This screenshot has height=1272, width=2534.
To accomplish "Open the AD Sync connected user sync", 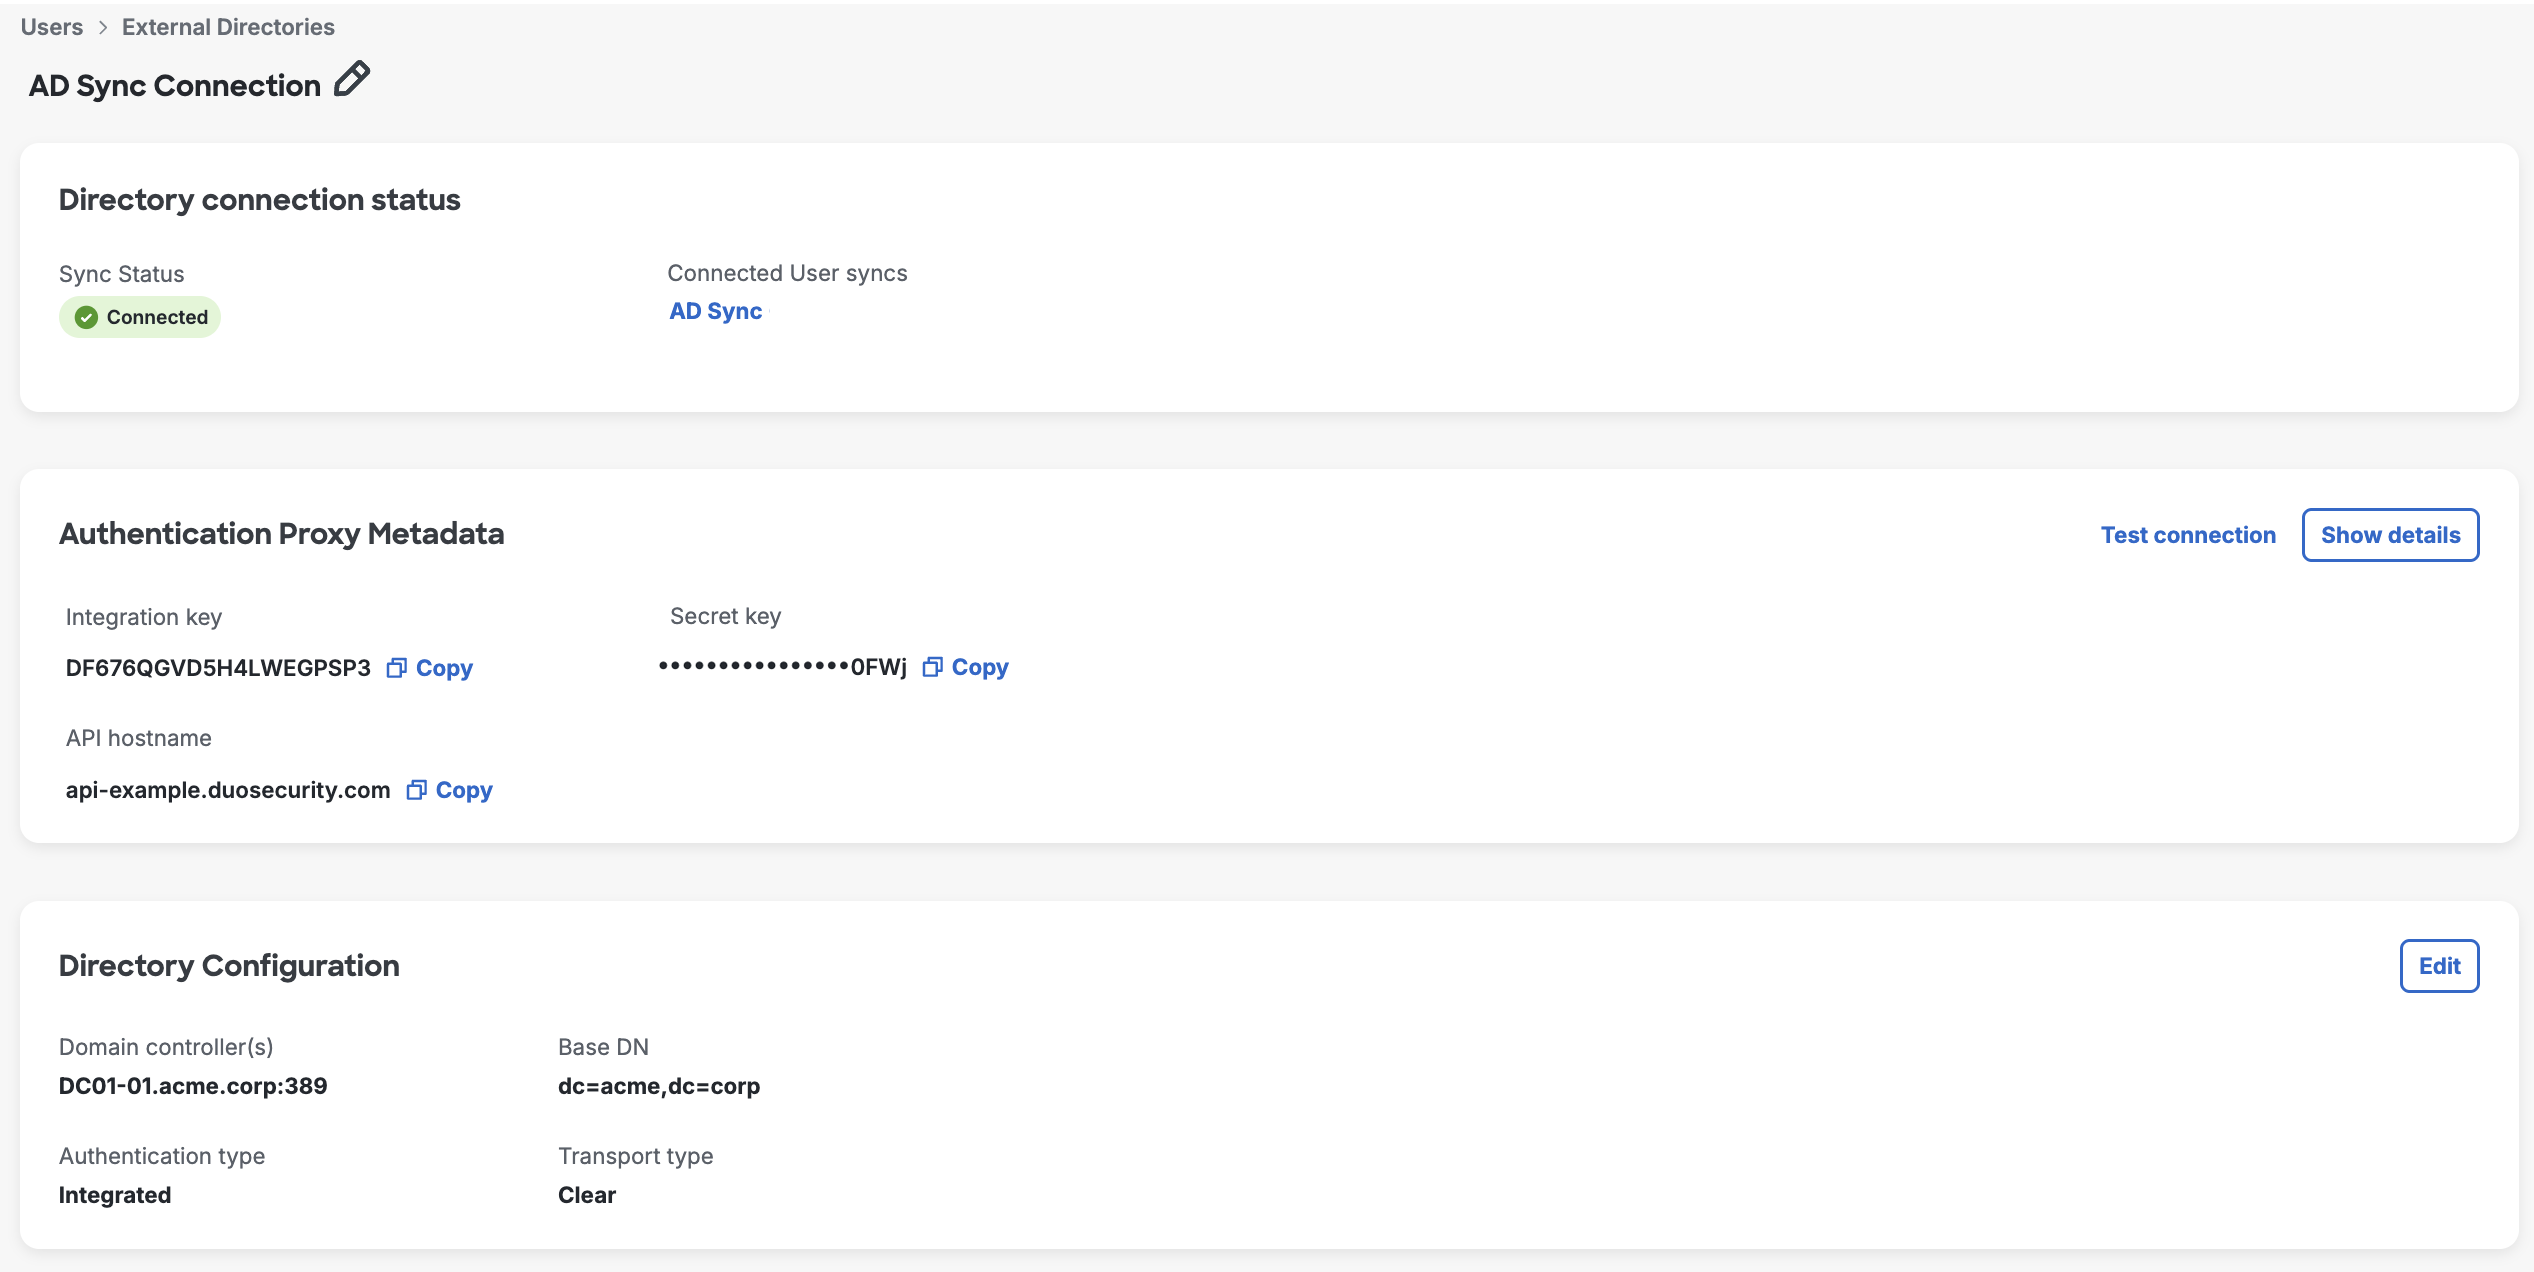I will point(716,311).
